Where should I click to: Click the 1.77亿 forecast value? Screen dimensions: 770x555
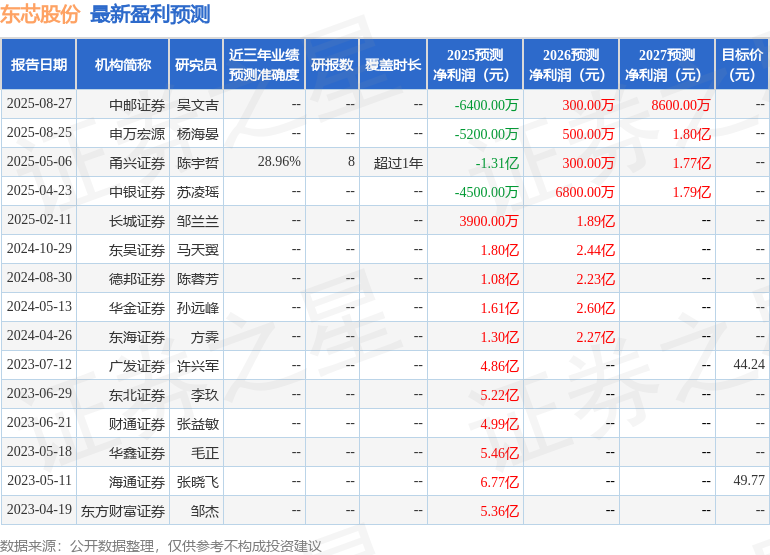tap(691, 163)
